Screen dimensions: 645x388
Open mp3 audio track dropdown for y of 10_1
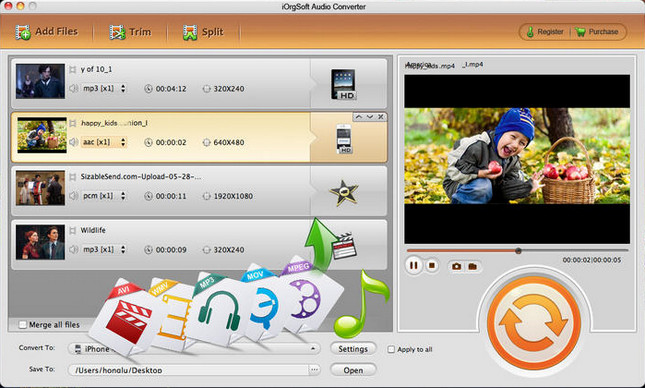pos(104,88)
